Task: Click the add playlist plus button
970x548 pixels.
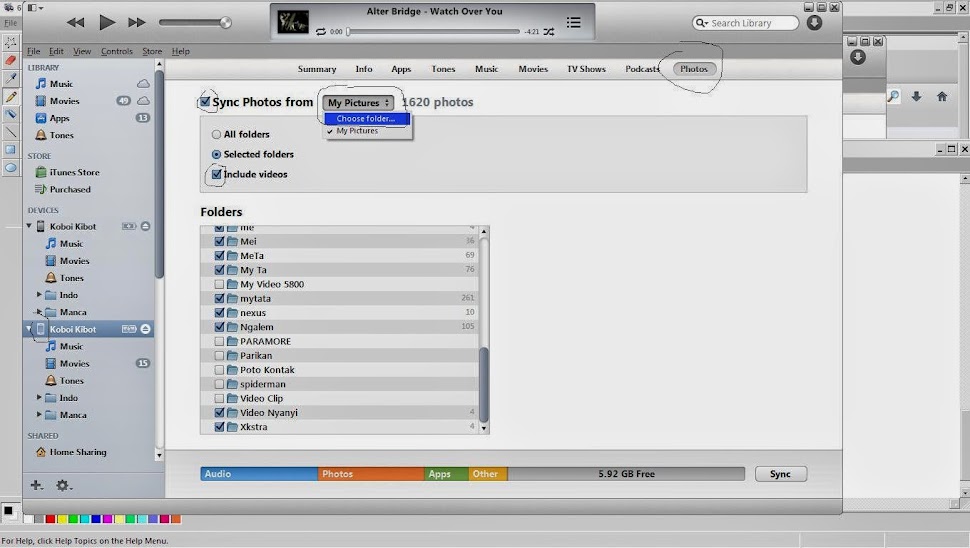Action: [36, 485]
